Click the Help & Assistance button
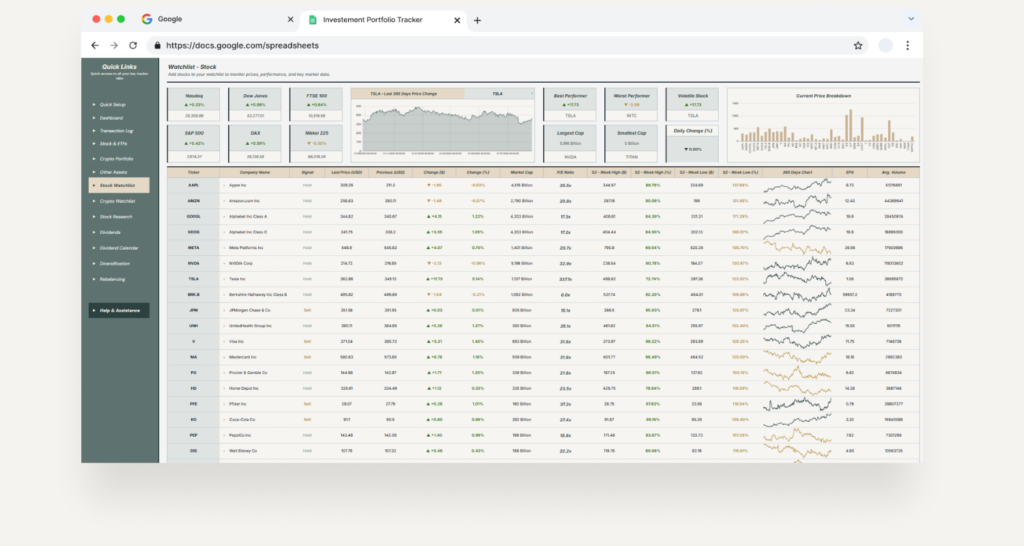 click(119, 310)
